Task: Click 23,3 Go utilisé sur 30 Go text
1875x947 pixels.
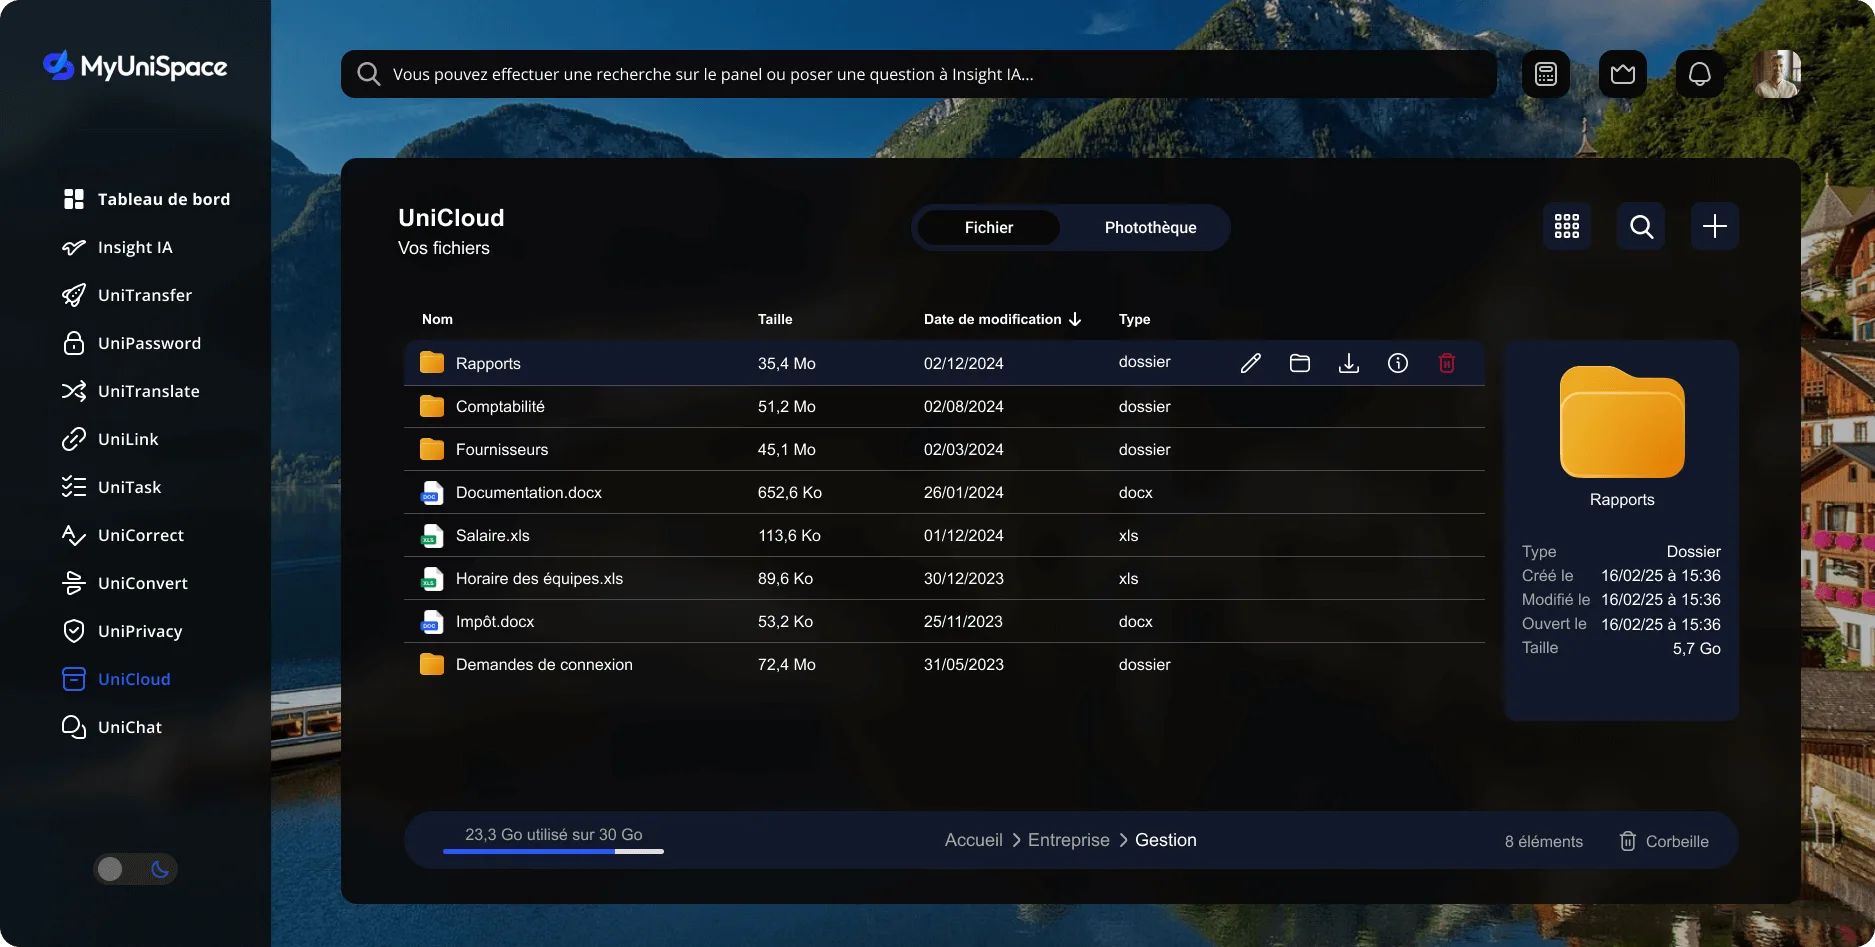Action: click(x=553, y=834)
